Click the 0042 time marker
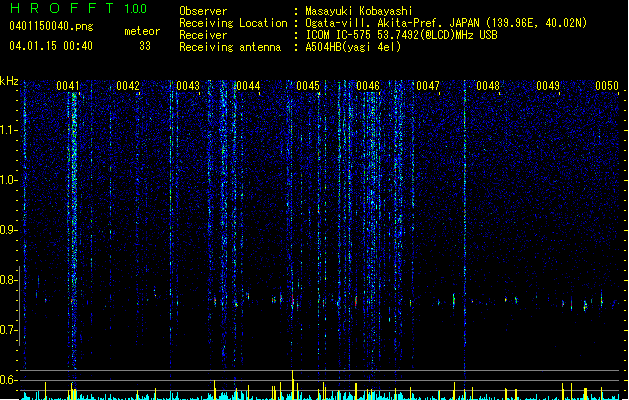 [x=128, y=86]
